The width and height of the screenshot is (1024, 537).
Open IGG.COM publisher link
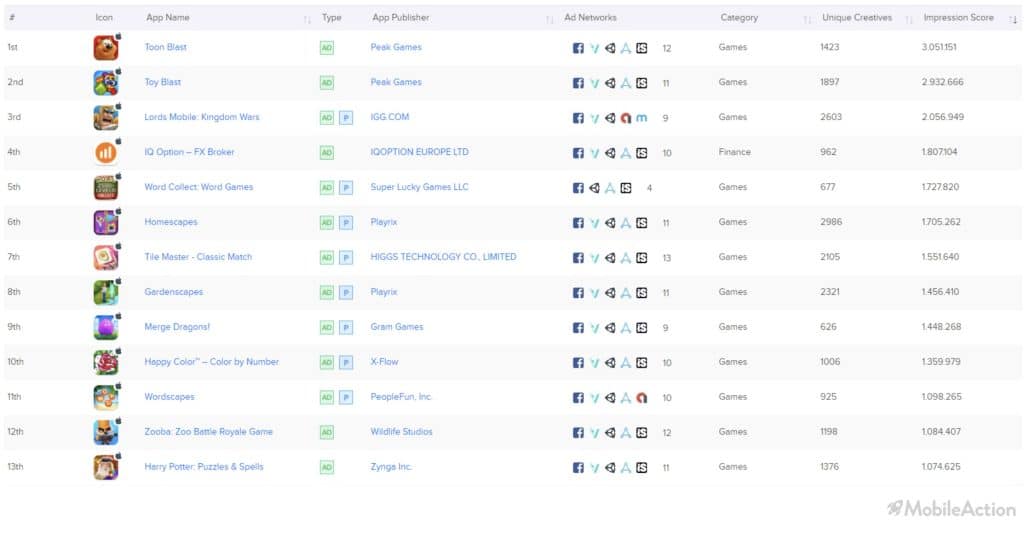pos(390,117)
